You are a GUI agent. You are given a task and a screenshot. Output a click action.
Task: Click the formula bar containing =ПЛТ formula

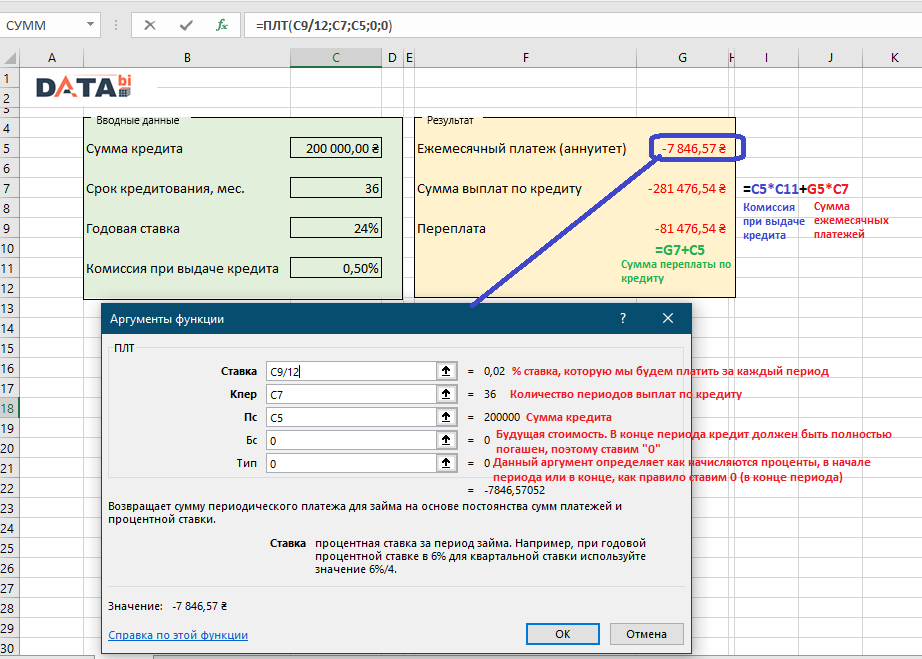click(582, 25)
